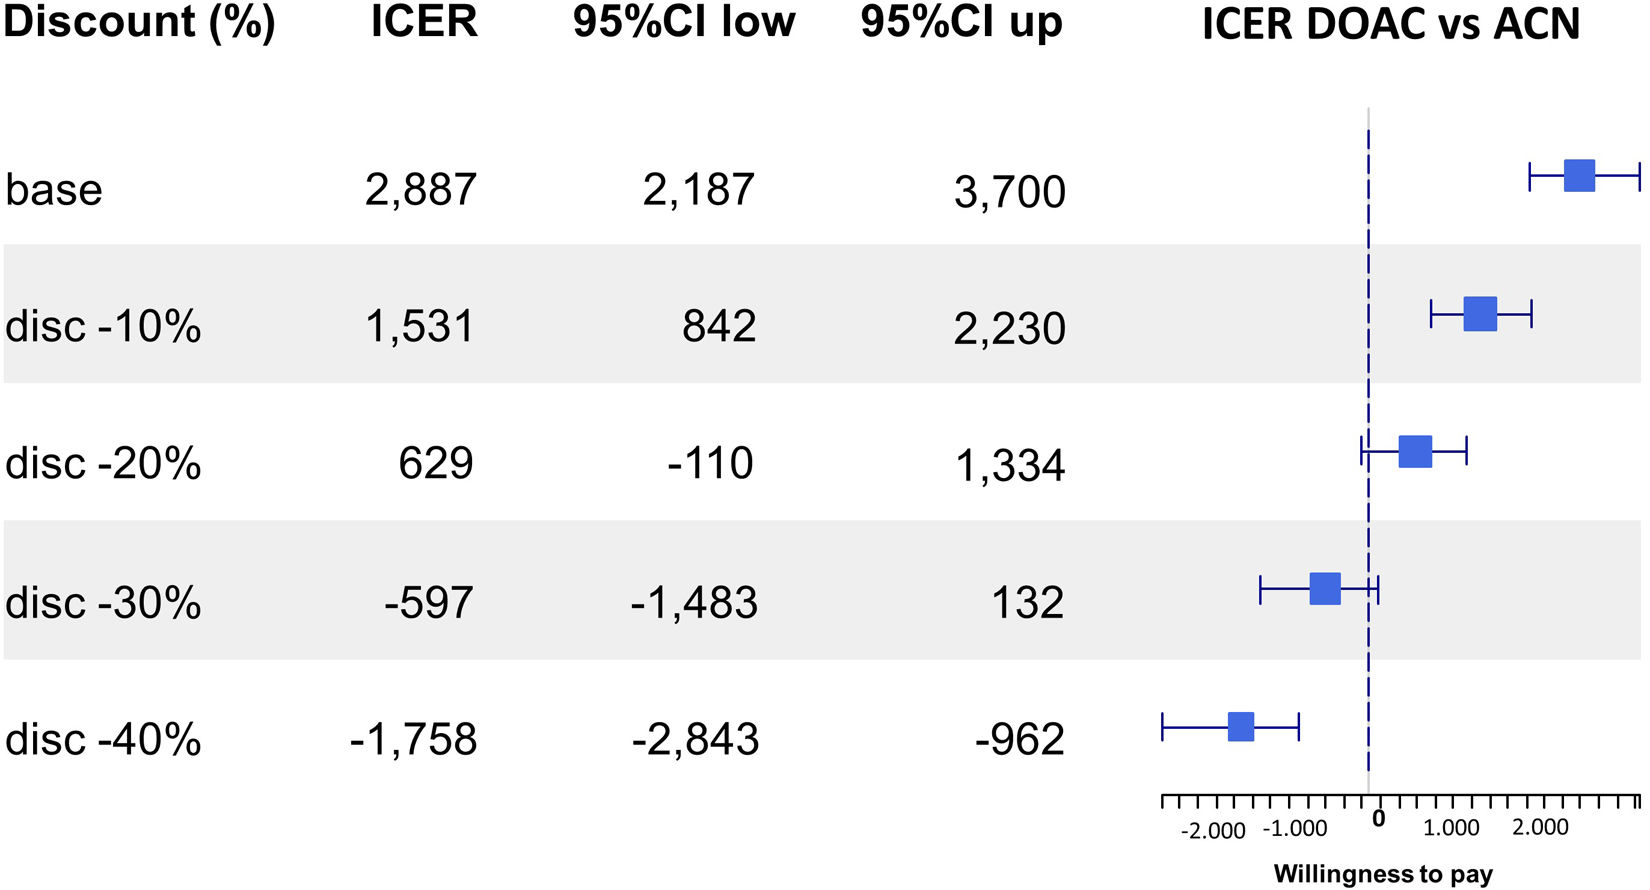This screenshot has width=1650, height=890.
Task: Click the "disc -40%" row label
Action: (x=103, y=740)
